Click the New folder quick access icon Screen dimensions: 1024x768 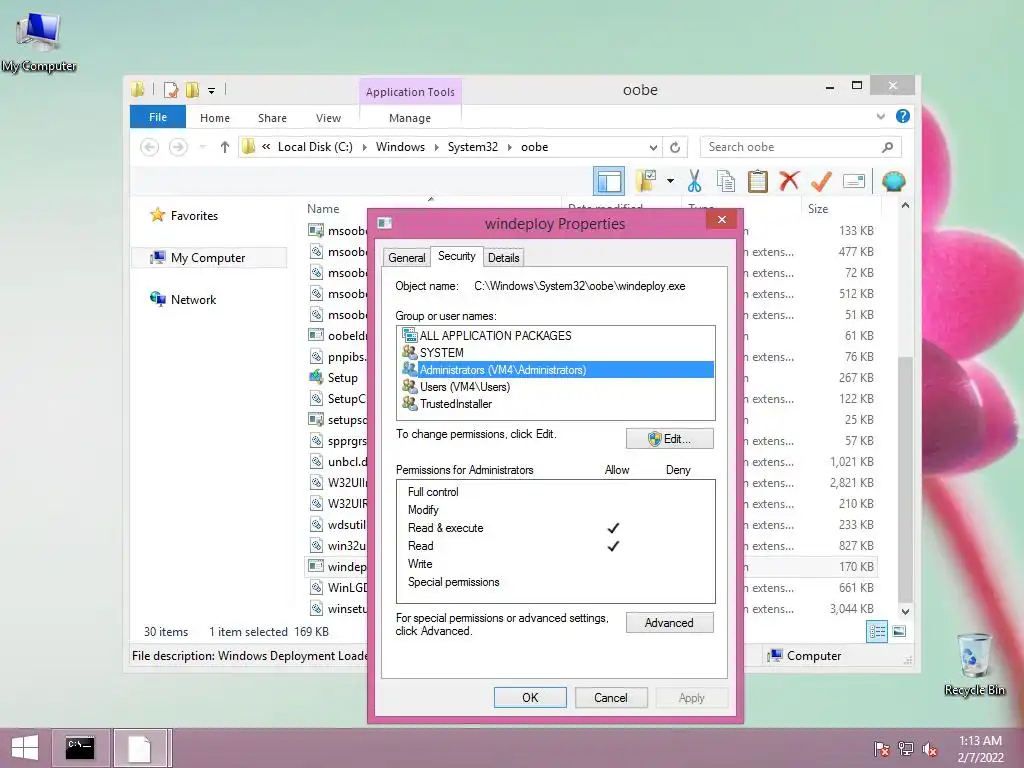(192, 89)
